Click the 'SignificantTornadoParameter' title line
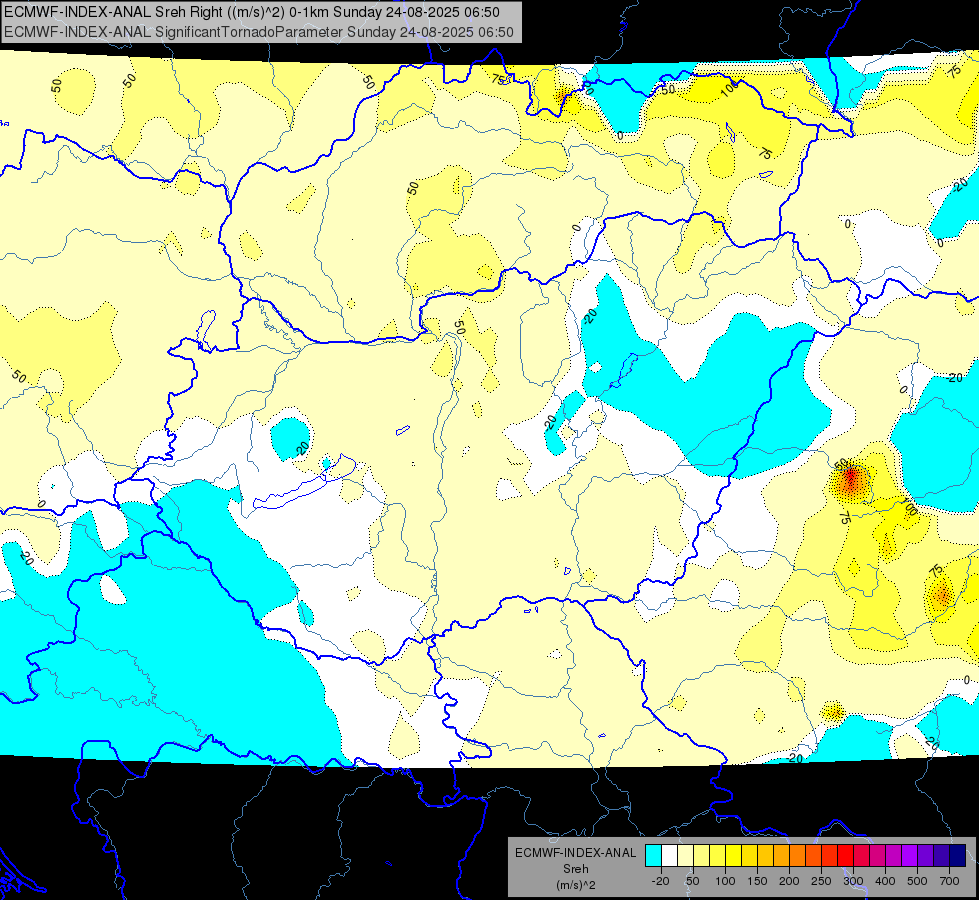 pos(258,32)
